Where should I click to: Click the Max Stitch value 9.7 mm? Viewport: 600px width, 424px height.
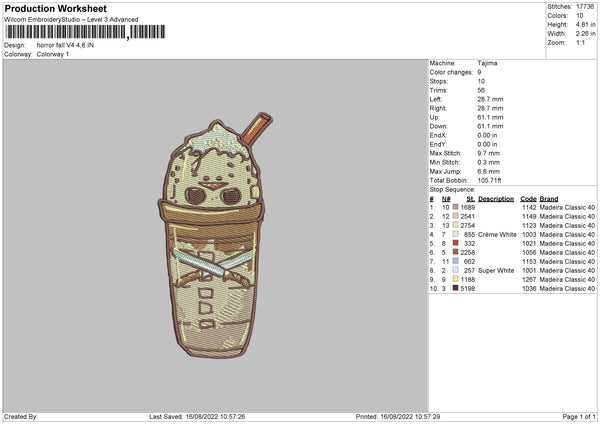tap(488, 153)
